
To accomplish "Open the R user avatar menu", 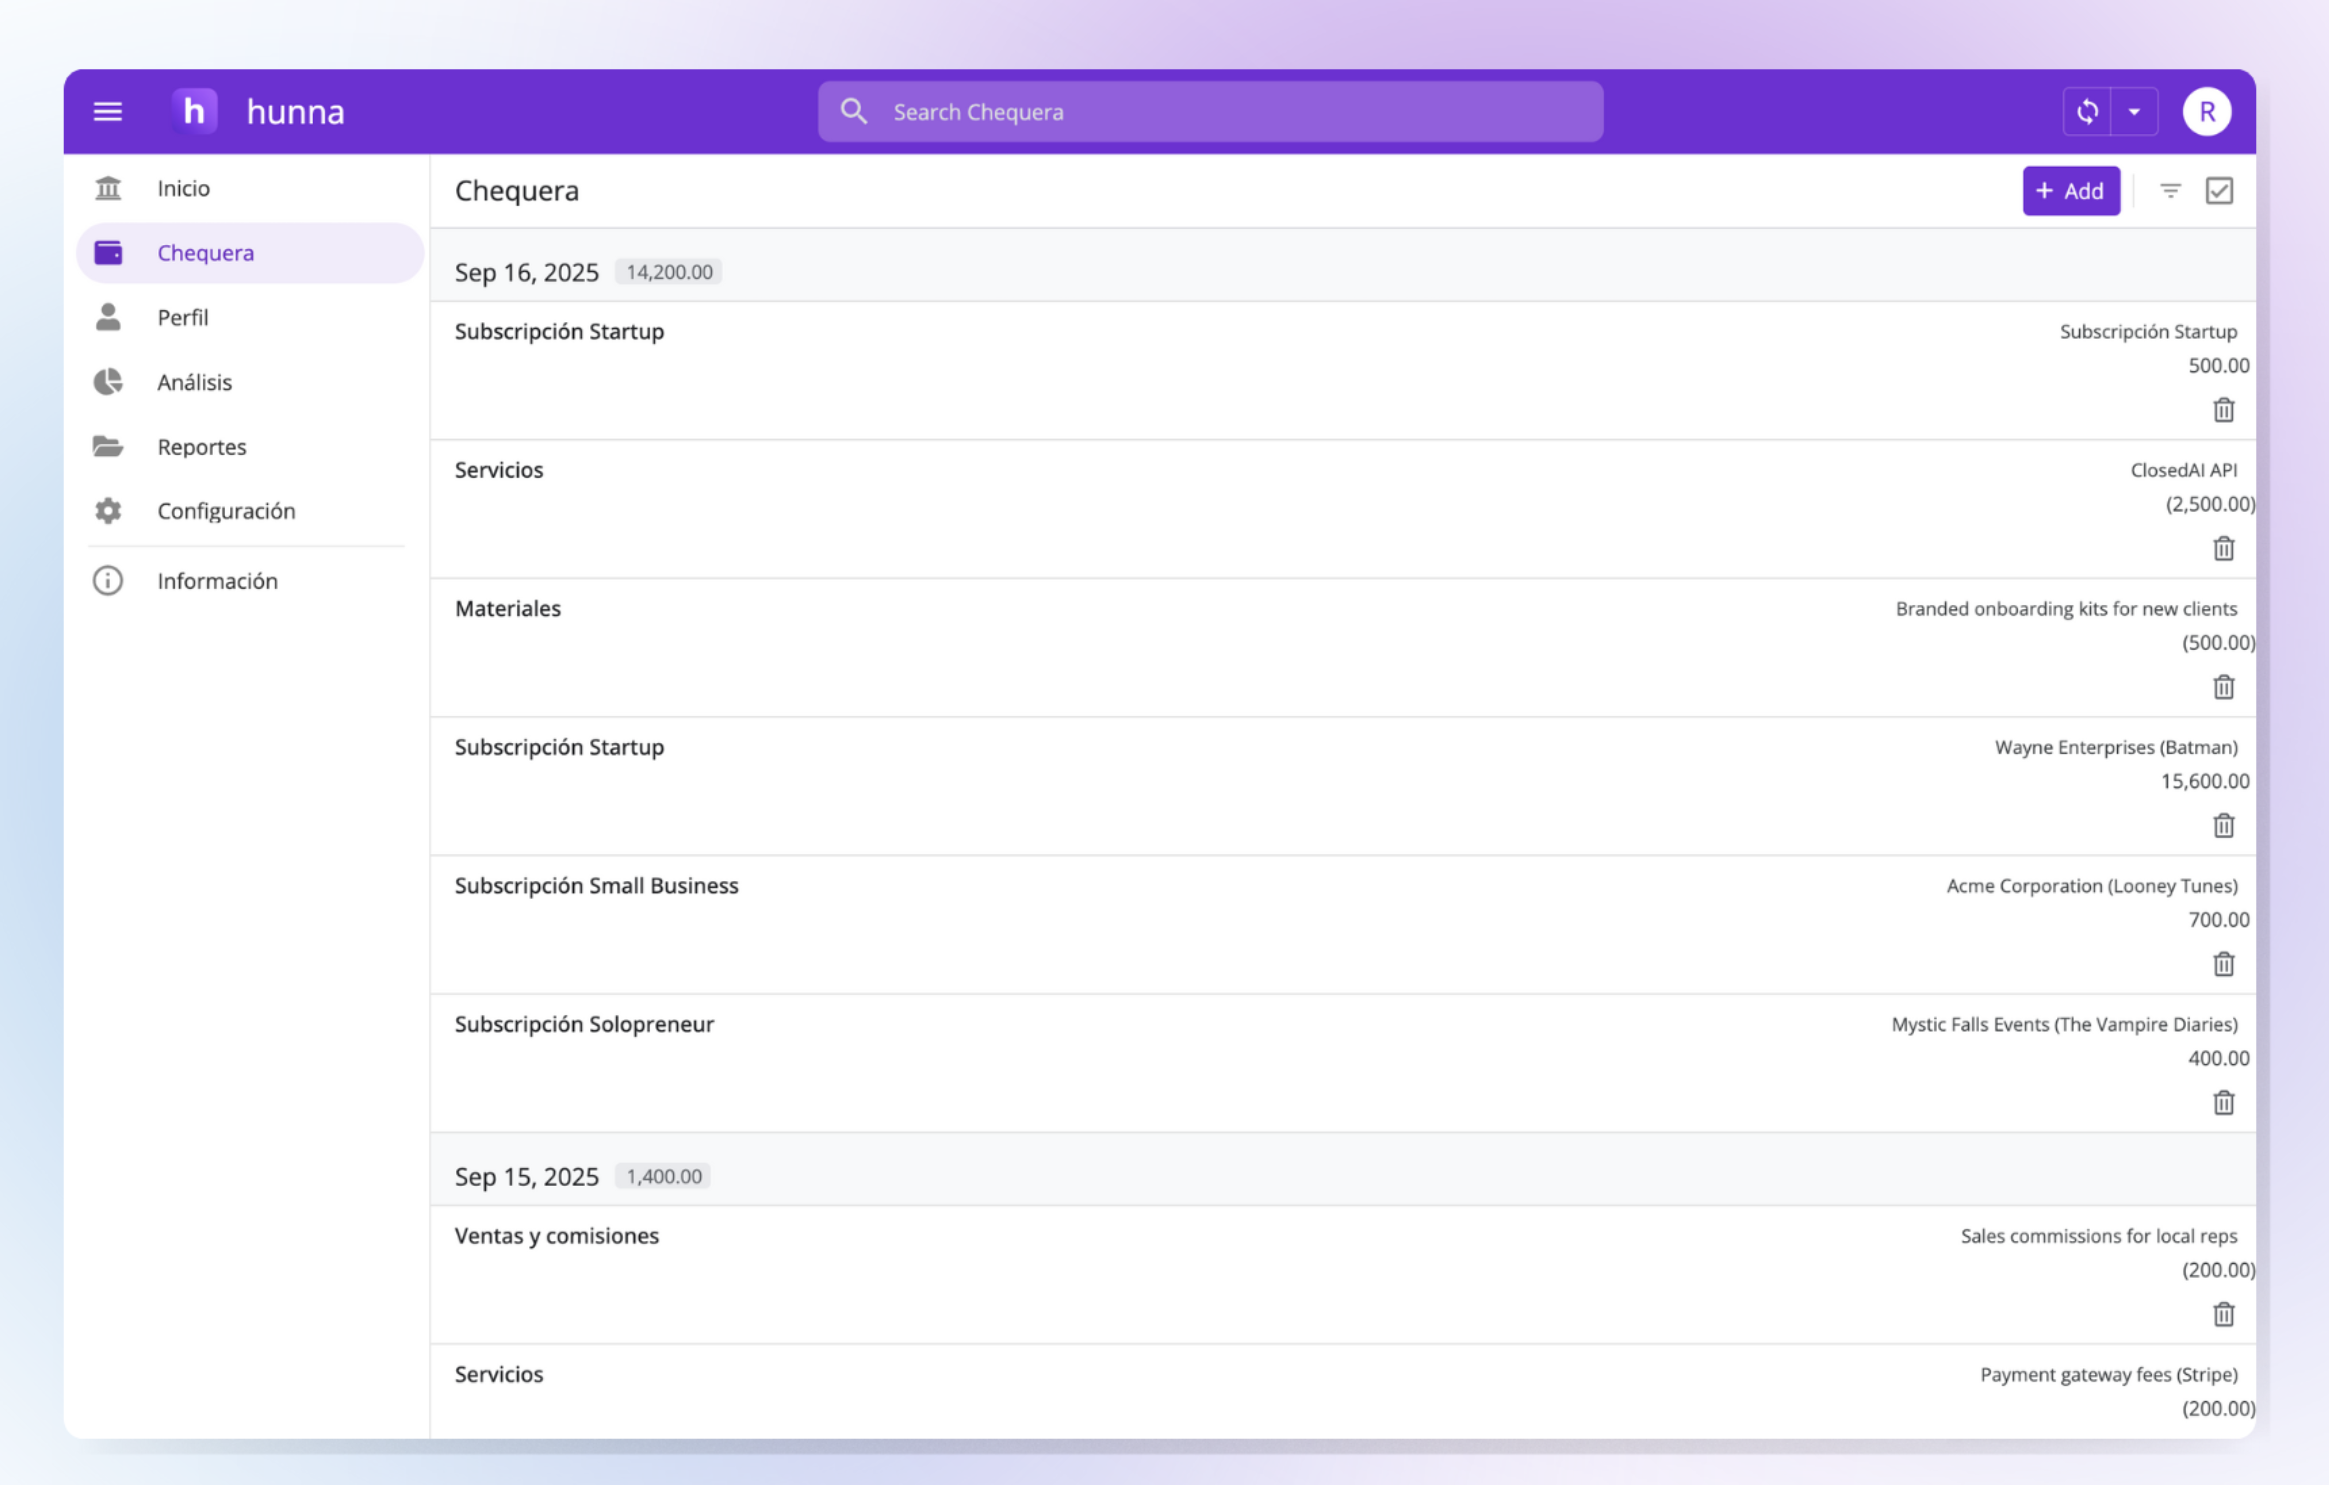I will click(x=2206, y=111).
